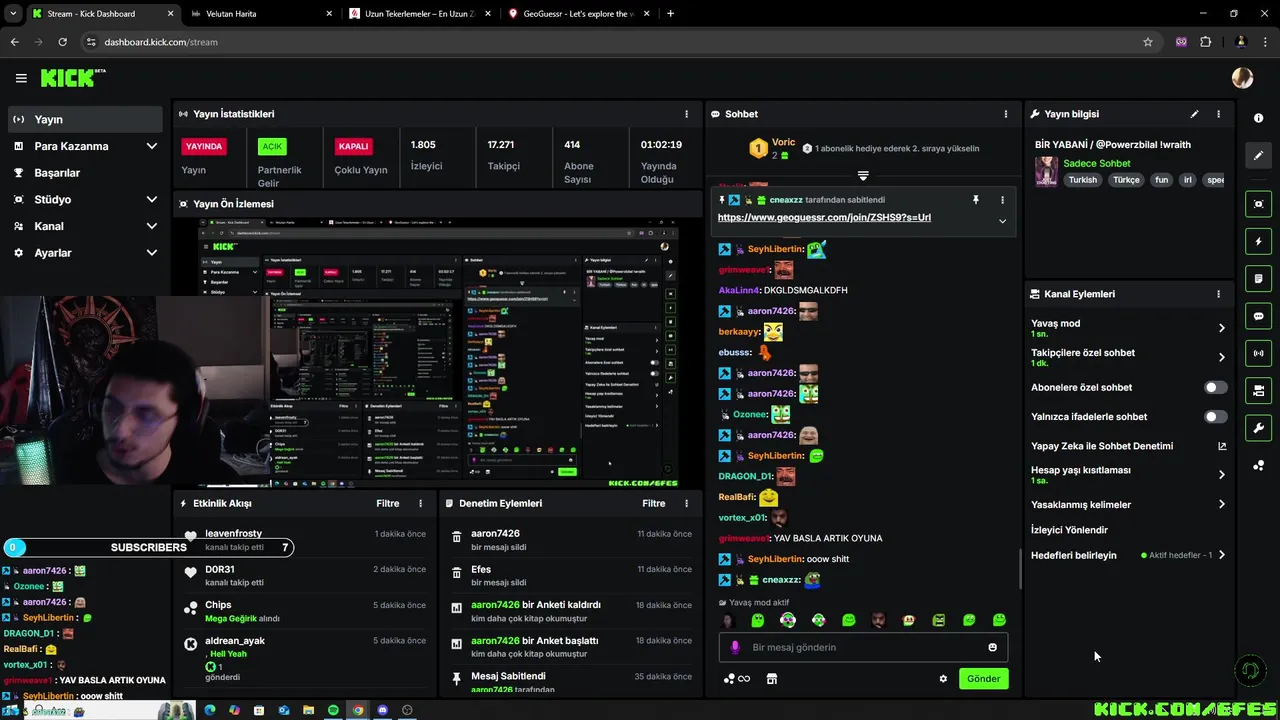
Task: Toggle the lightning bolt activity widget icon
Action: 1258,241
